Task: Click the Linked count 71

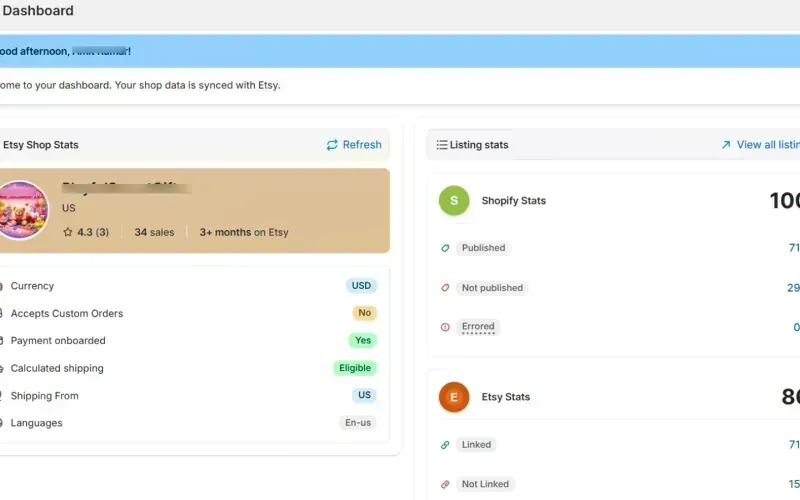Action: coord(794,445)
